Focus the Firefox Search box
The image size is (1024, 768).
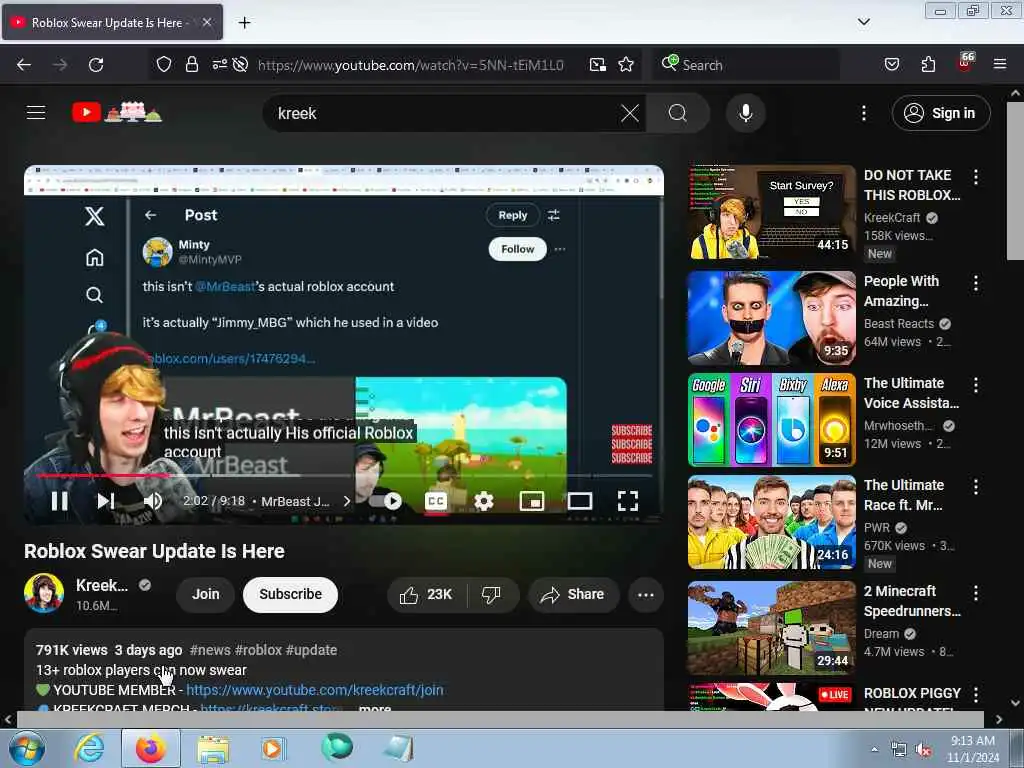coord(744,65)
